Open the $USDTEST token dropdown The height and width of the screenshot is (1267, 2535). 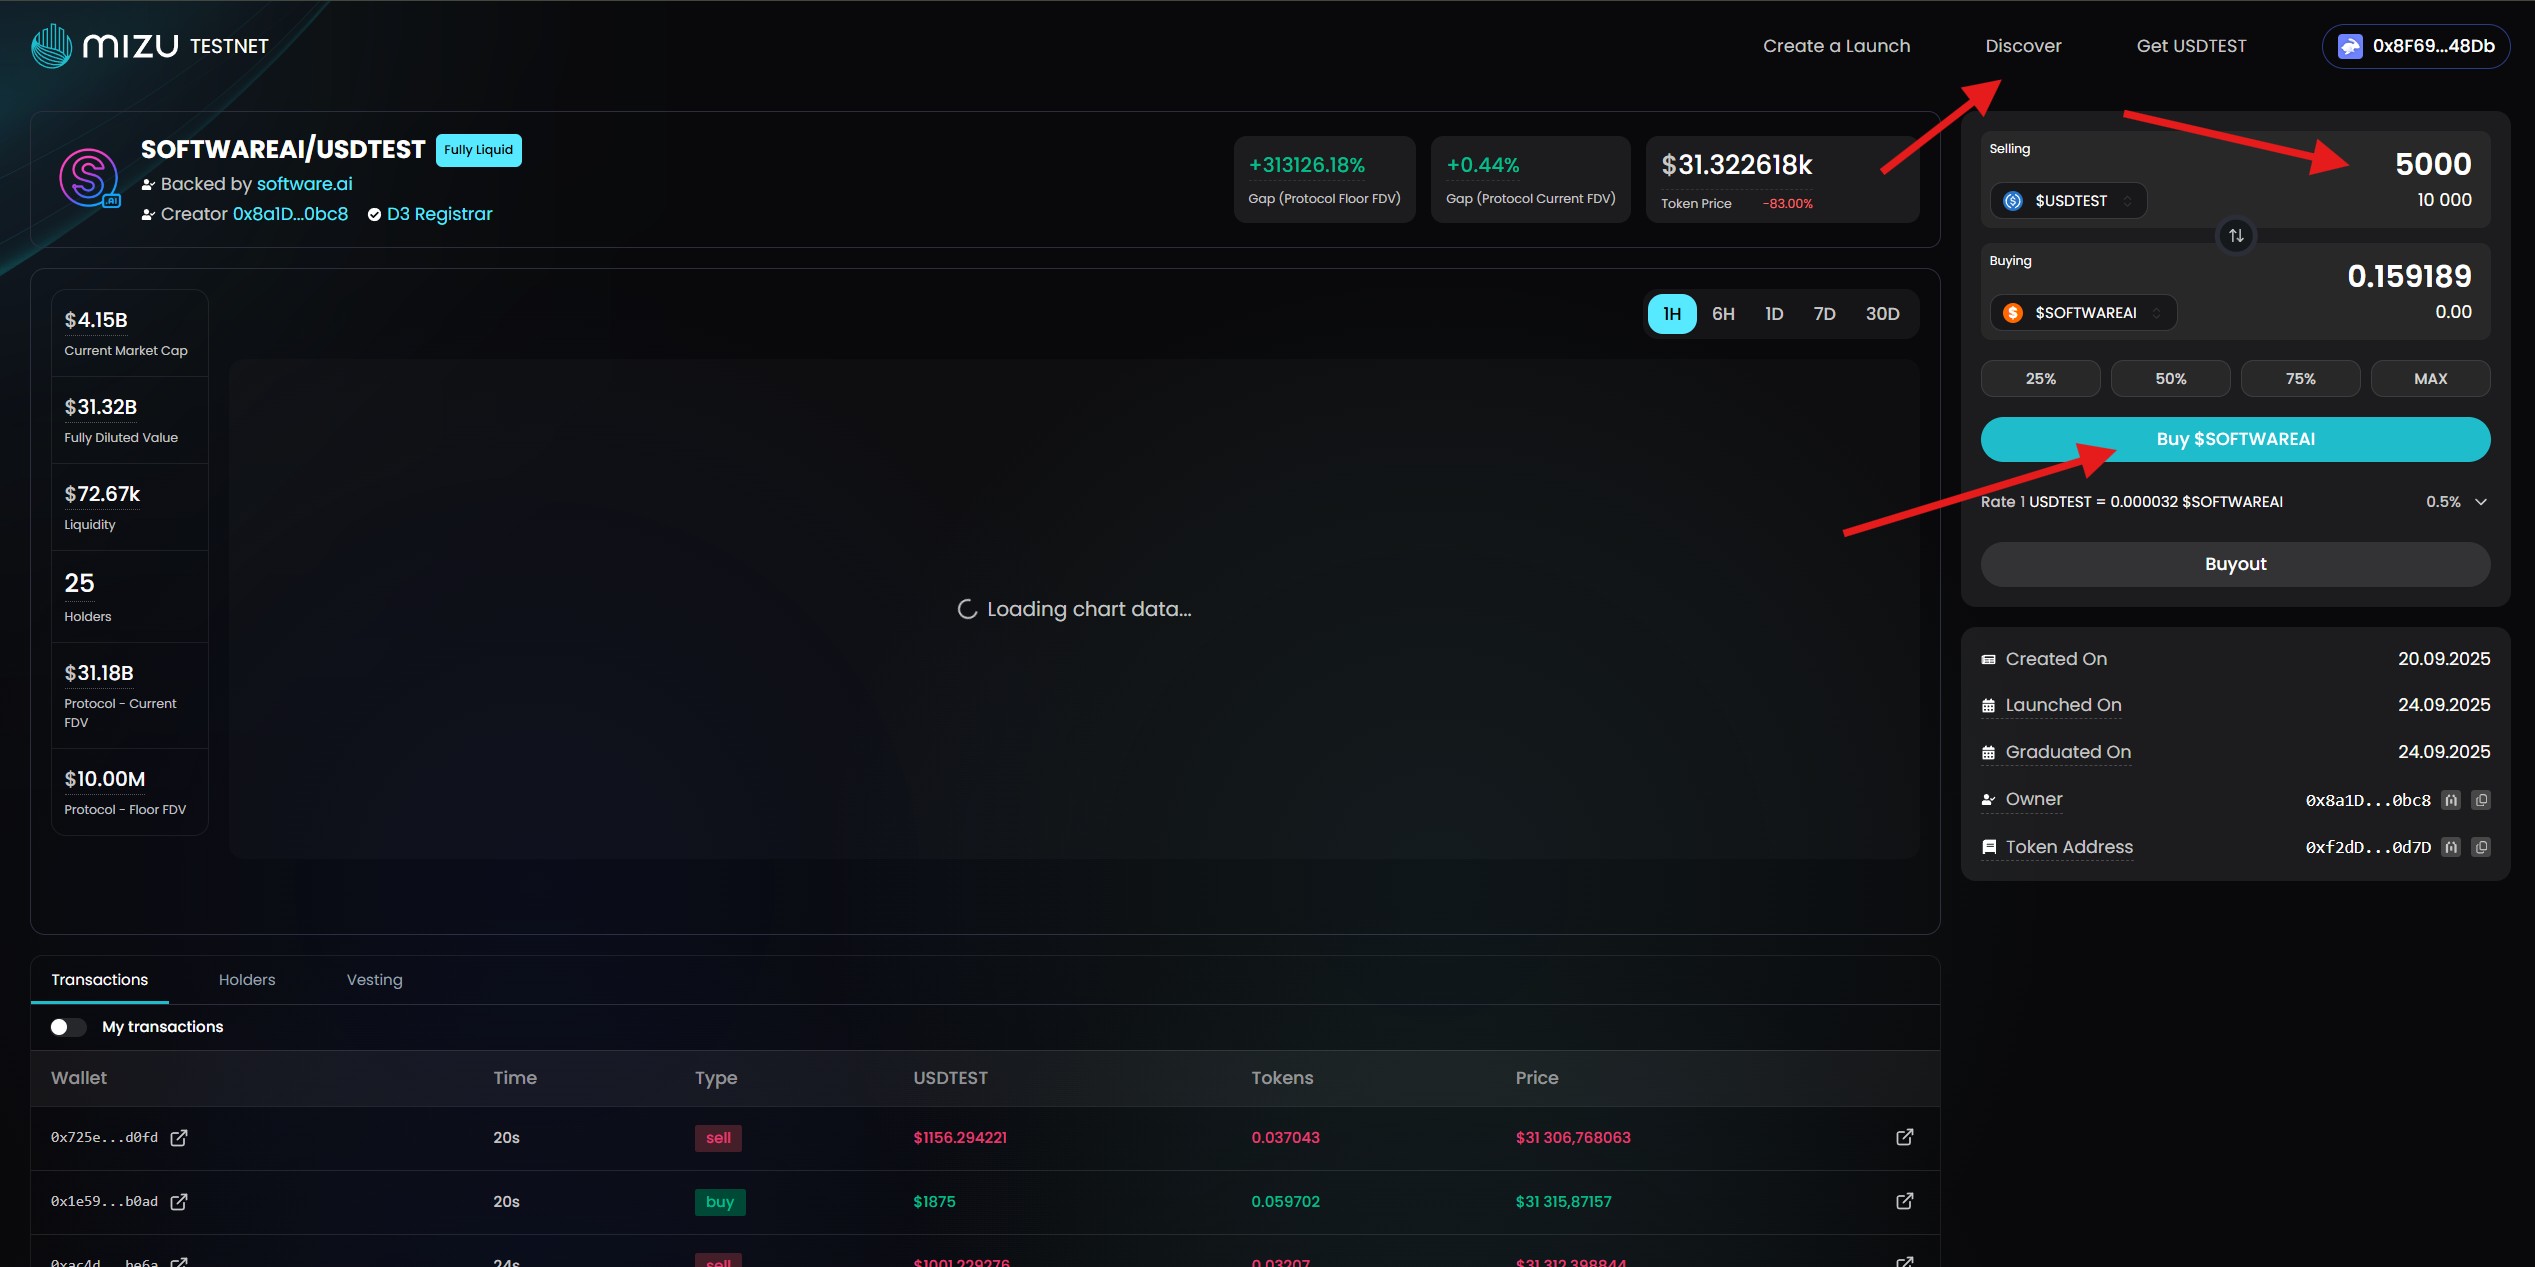click(x=2068, y=201)
